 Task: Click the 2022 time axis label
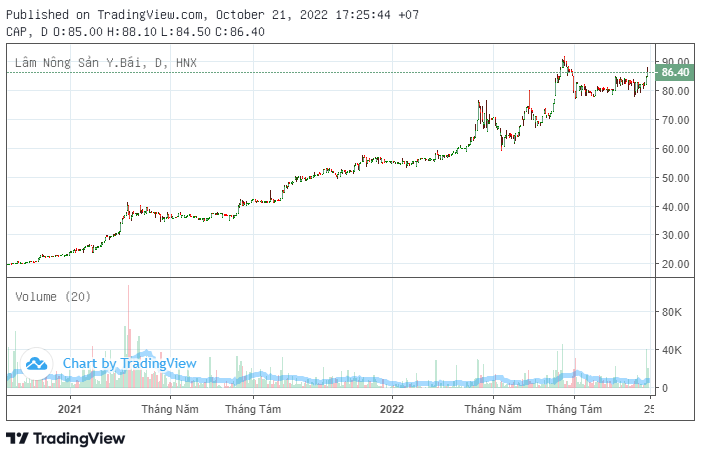tap(391, 409)
